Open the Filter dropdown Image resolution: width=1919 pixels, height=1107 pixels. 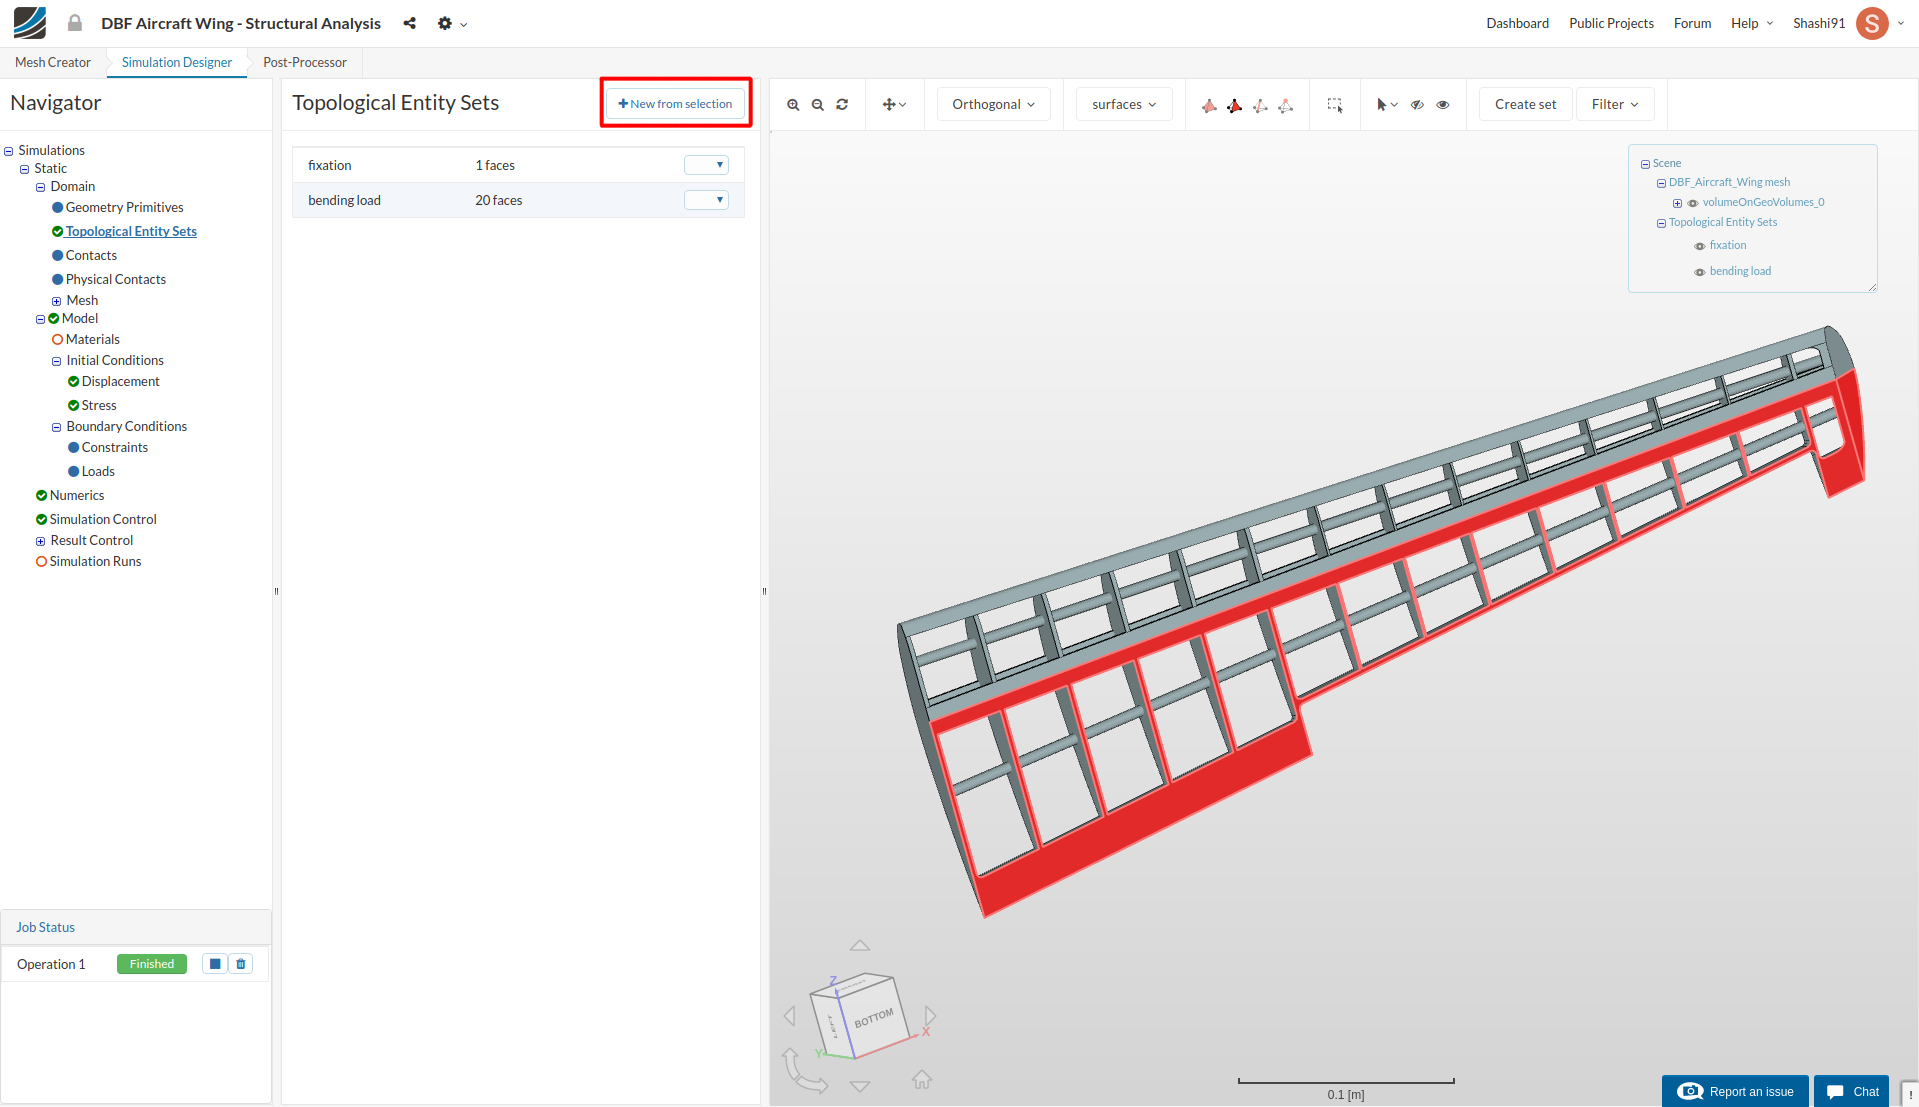[1615, 104]
